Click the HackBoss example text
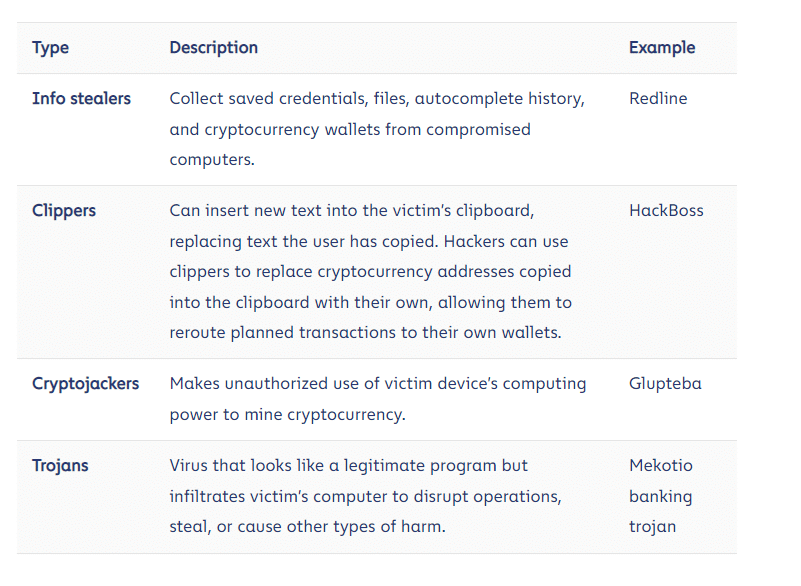Screen dimensions: 801x586 pyautogui.click(x=666, y=210)
